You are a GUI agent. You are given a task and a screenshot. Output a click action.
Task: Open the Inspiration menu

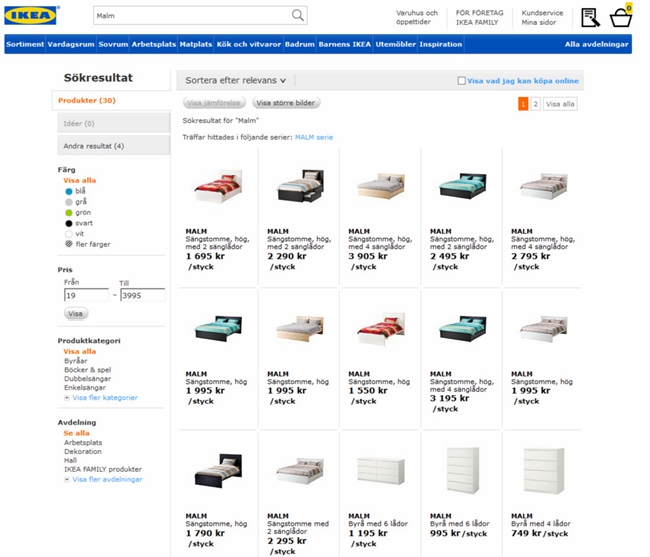pos(440,44)
